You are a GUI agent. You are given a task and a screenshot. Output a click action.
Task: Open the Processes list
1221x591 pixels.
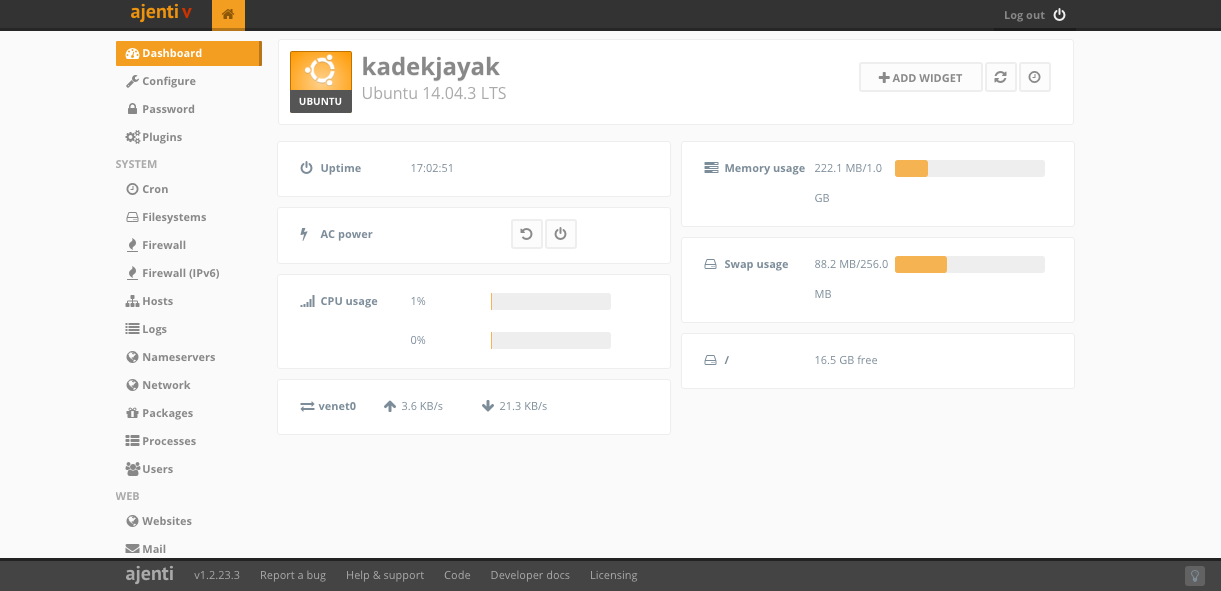pos(169,441)
